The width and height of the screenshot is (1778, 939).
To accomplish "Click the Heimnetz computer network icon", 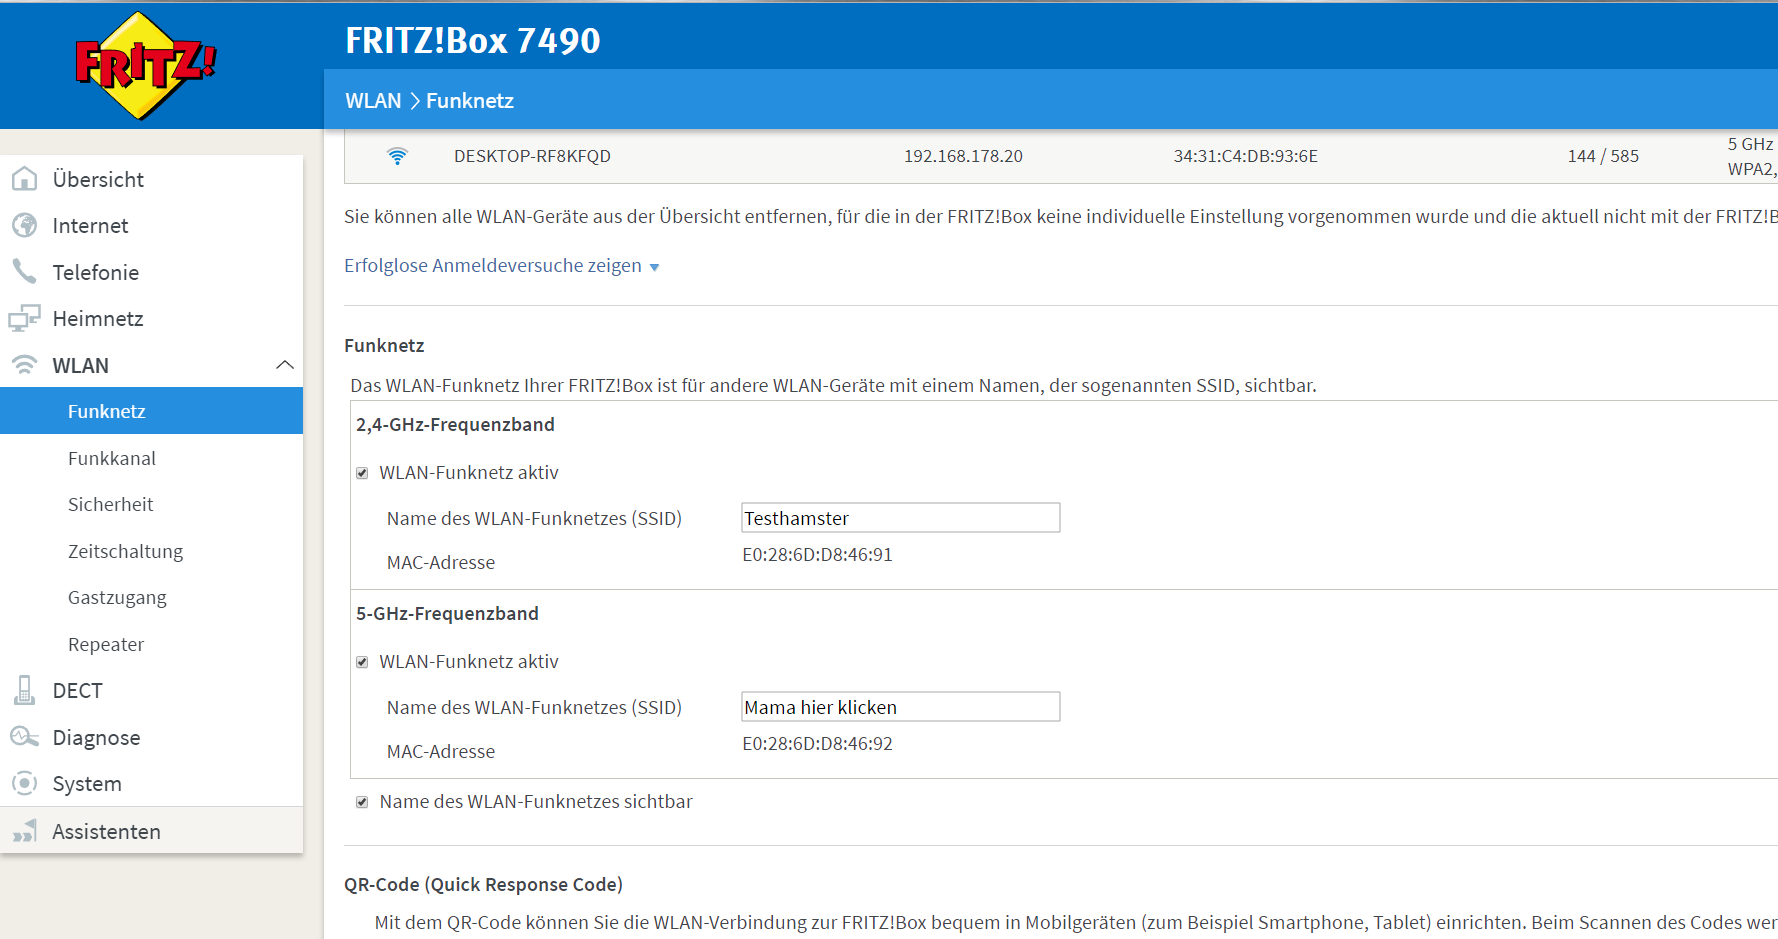I will click(25, 318).
